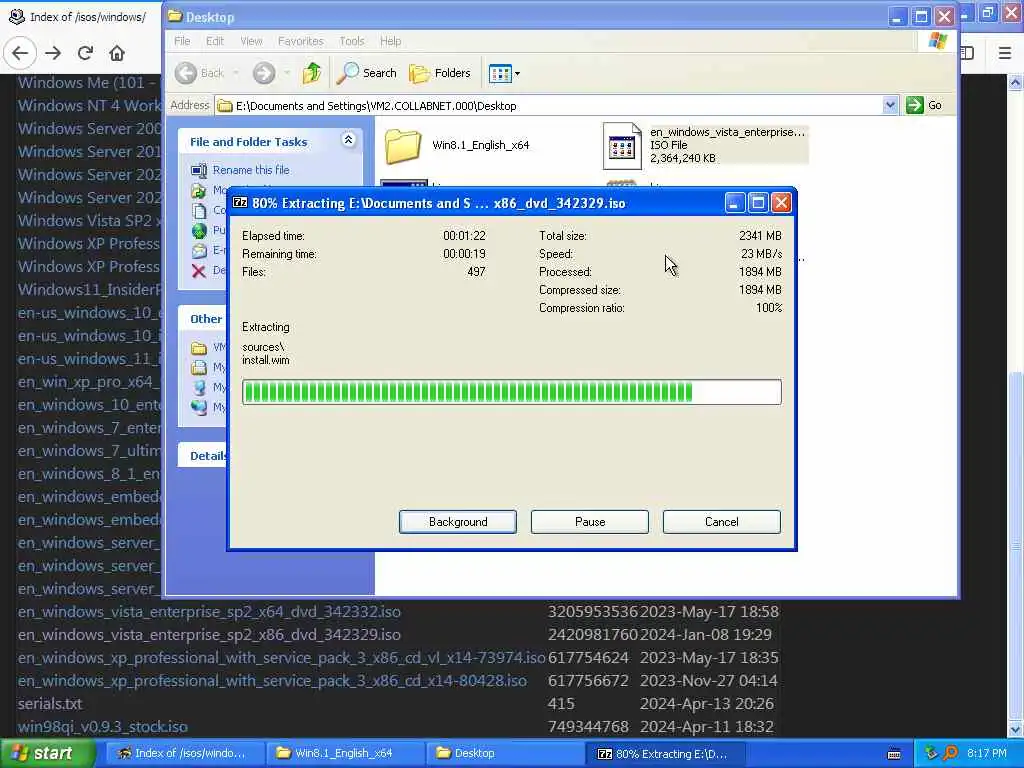Click browser tab Index of /isos/windows/
The height and width of the screenshot is (768, 1024).
pos(78,17)
